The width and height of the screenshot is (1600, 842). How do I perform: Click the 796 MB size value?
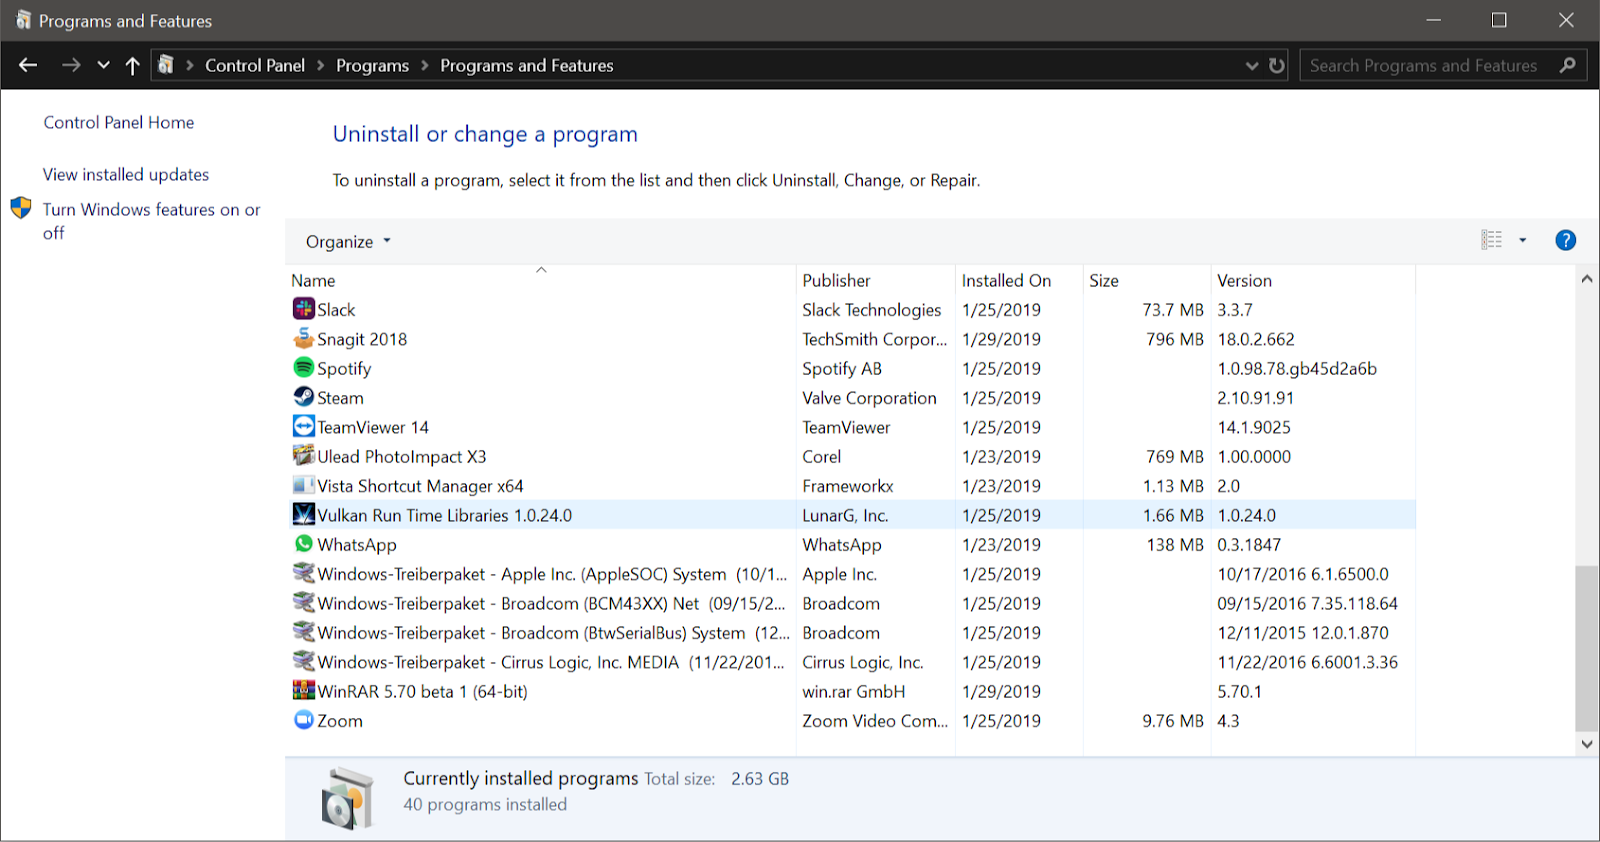[x=1175, y=339]
